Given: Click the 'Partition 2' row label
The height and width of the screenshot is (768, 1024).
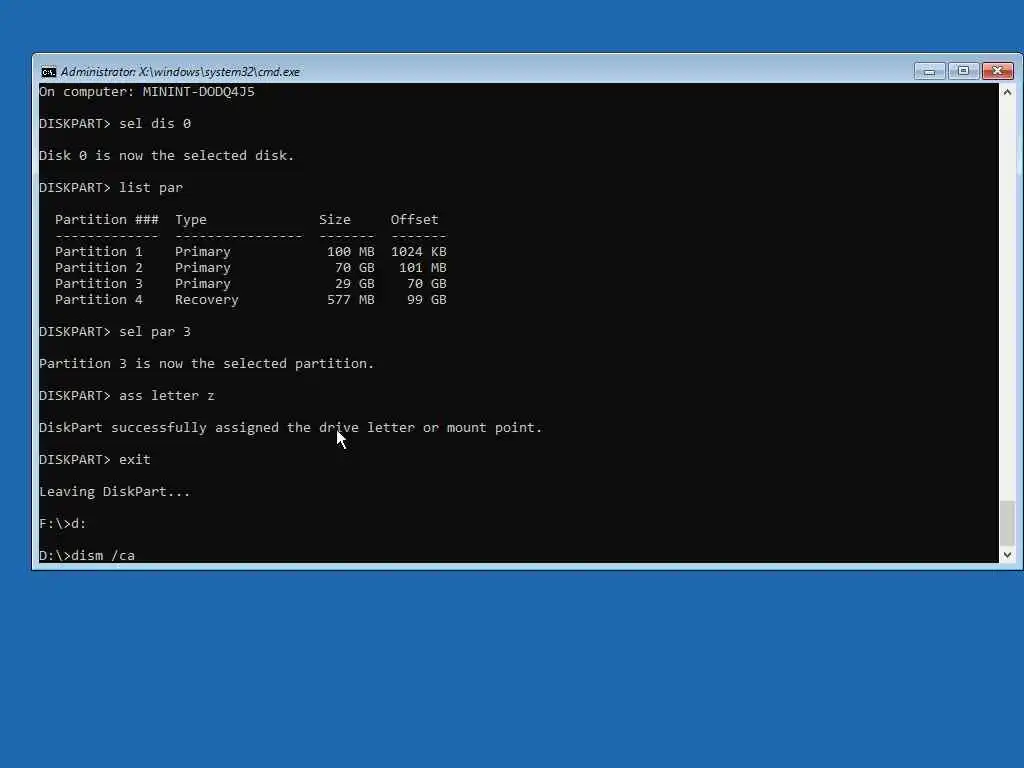Looking at the screenshot, I should pyautogui.click(x=99, y=268).
